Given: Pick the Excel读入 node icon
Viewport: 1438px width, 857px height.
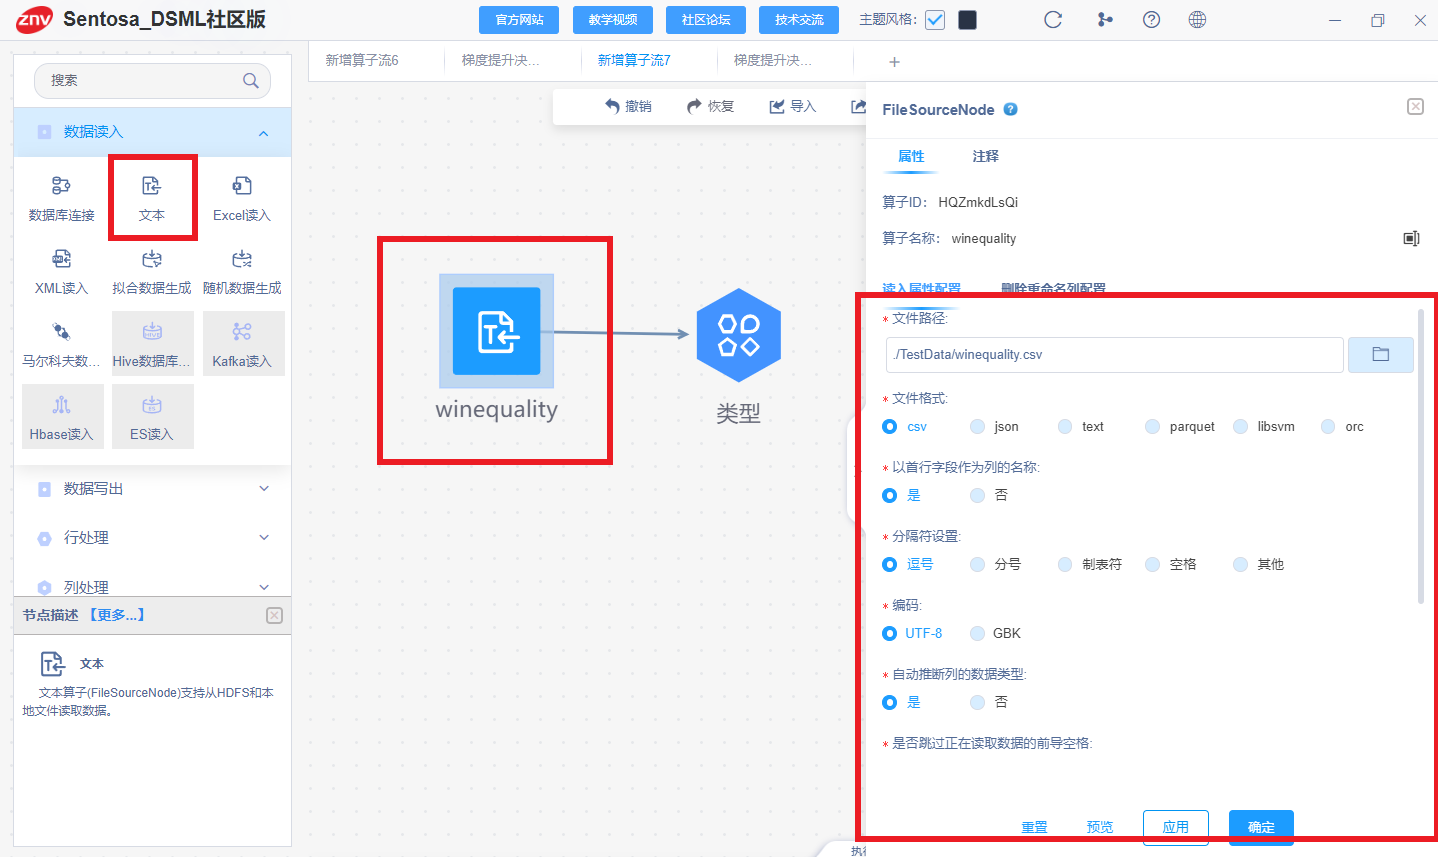Looking at the screenshot, I should pos(242,186).
